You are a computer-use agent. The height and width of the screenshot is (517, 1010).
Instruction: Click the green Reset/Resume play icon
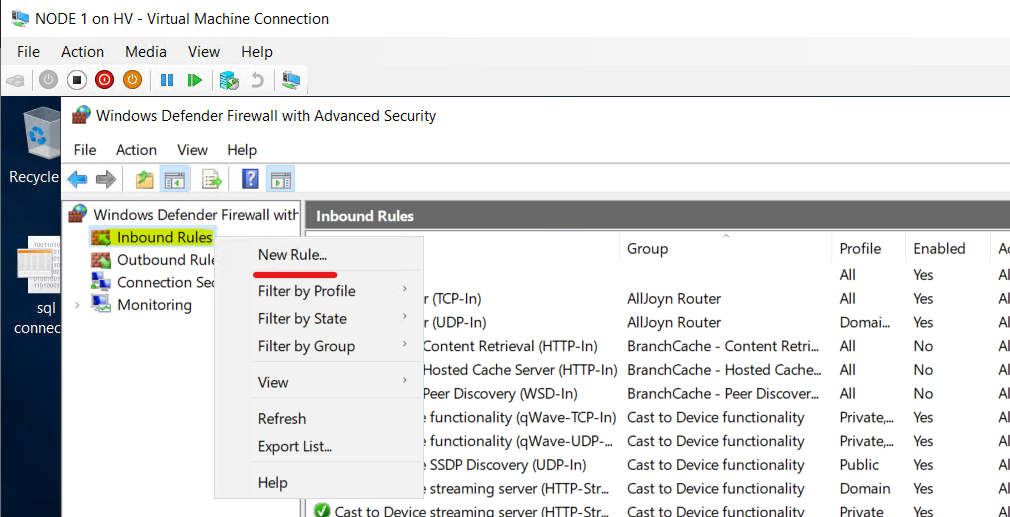pos(195,80)
